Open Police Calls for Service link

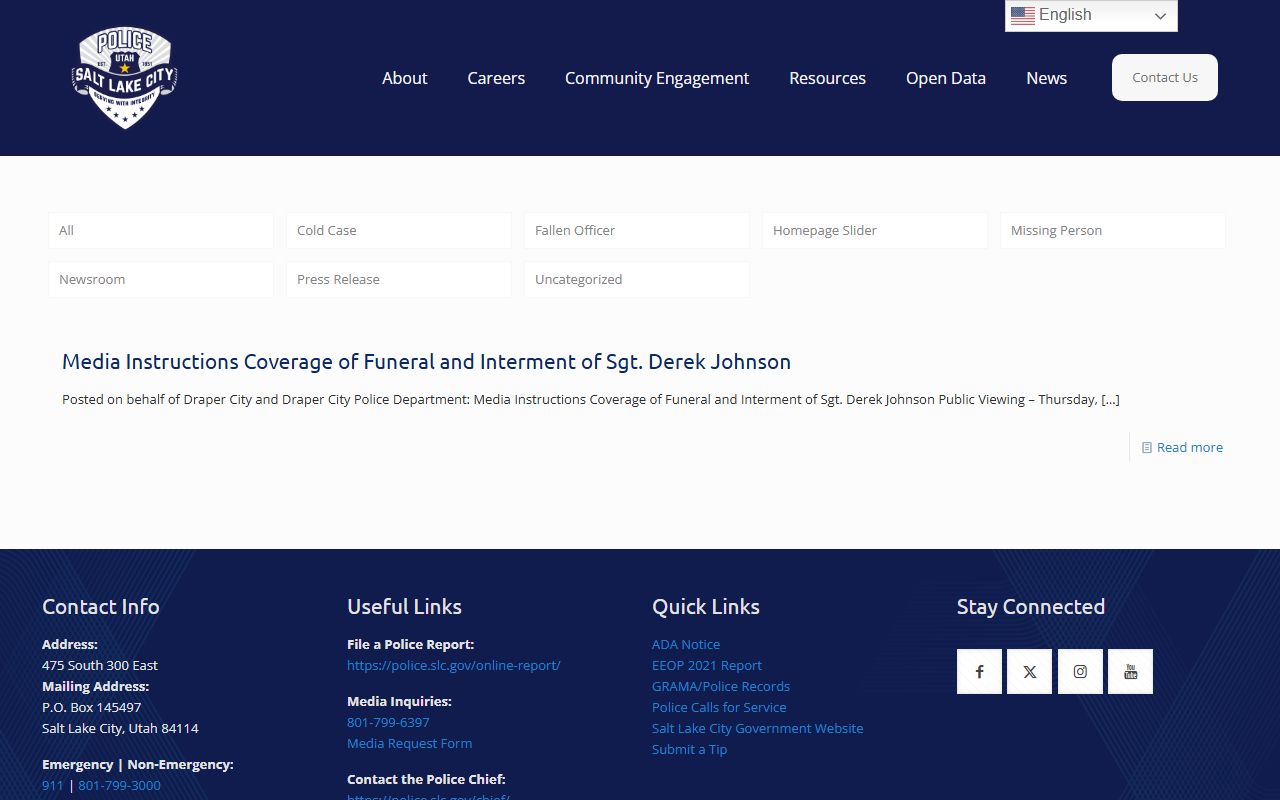tap(719, 707)
